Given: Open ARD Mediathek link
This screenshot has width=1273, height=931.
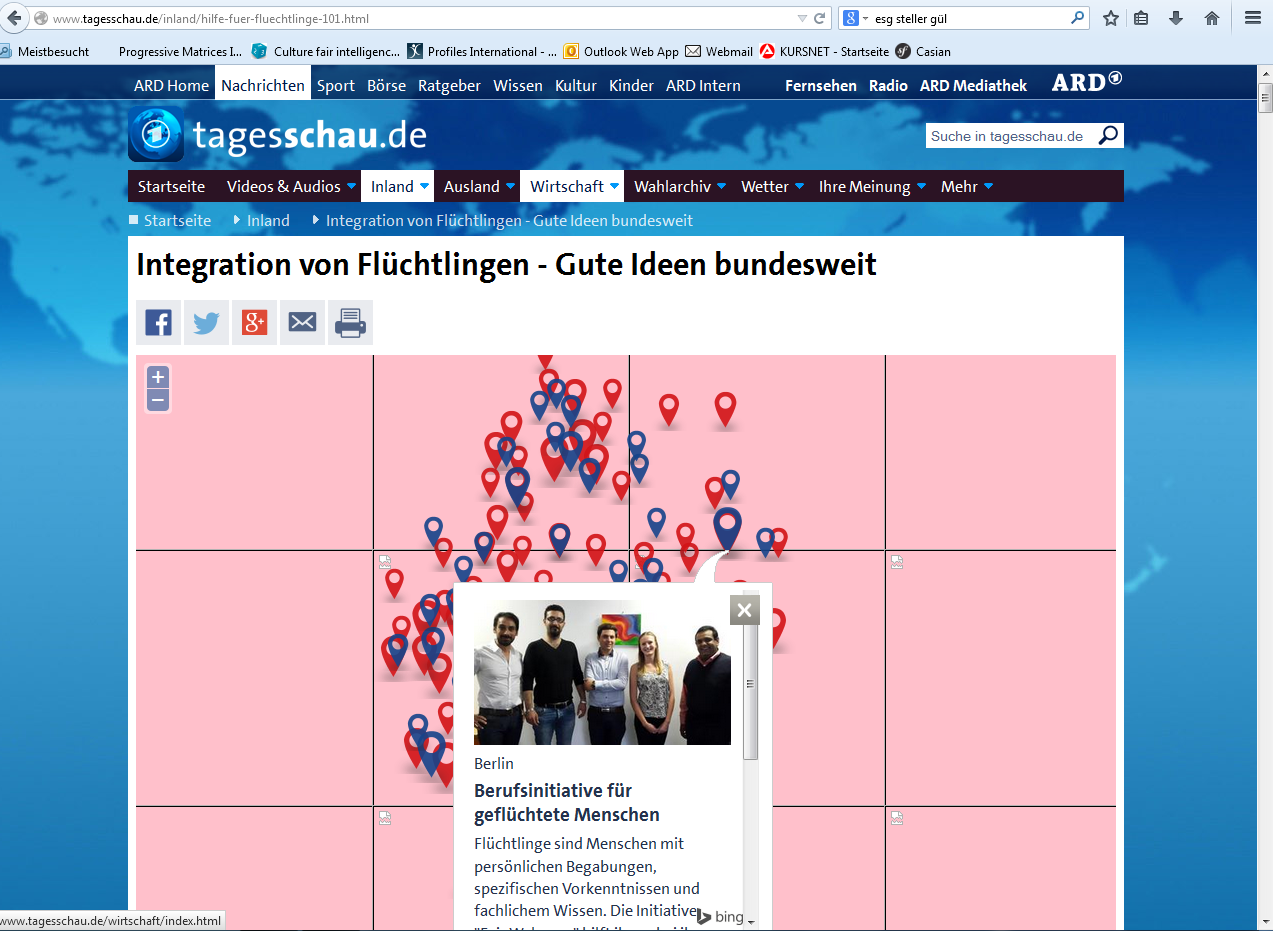Looking at the screenshot, I should [x=973, y=85].
